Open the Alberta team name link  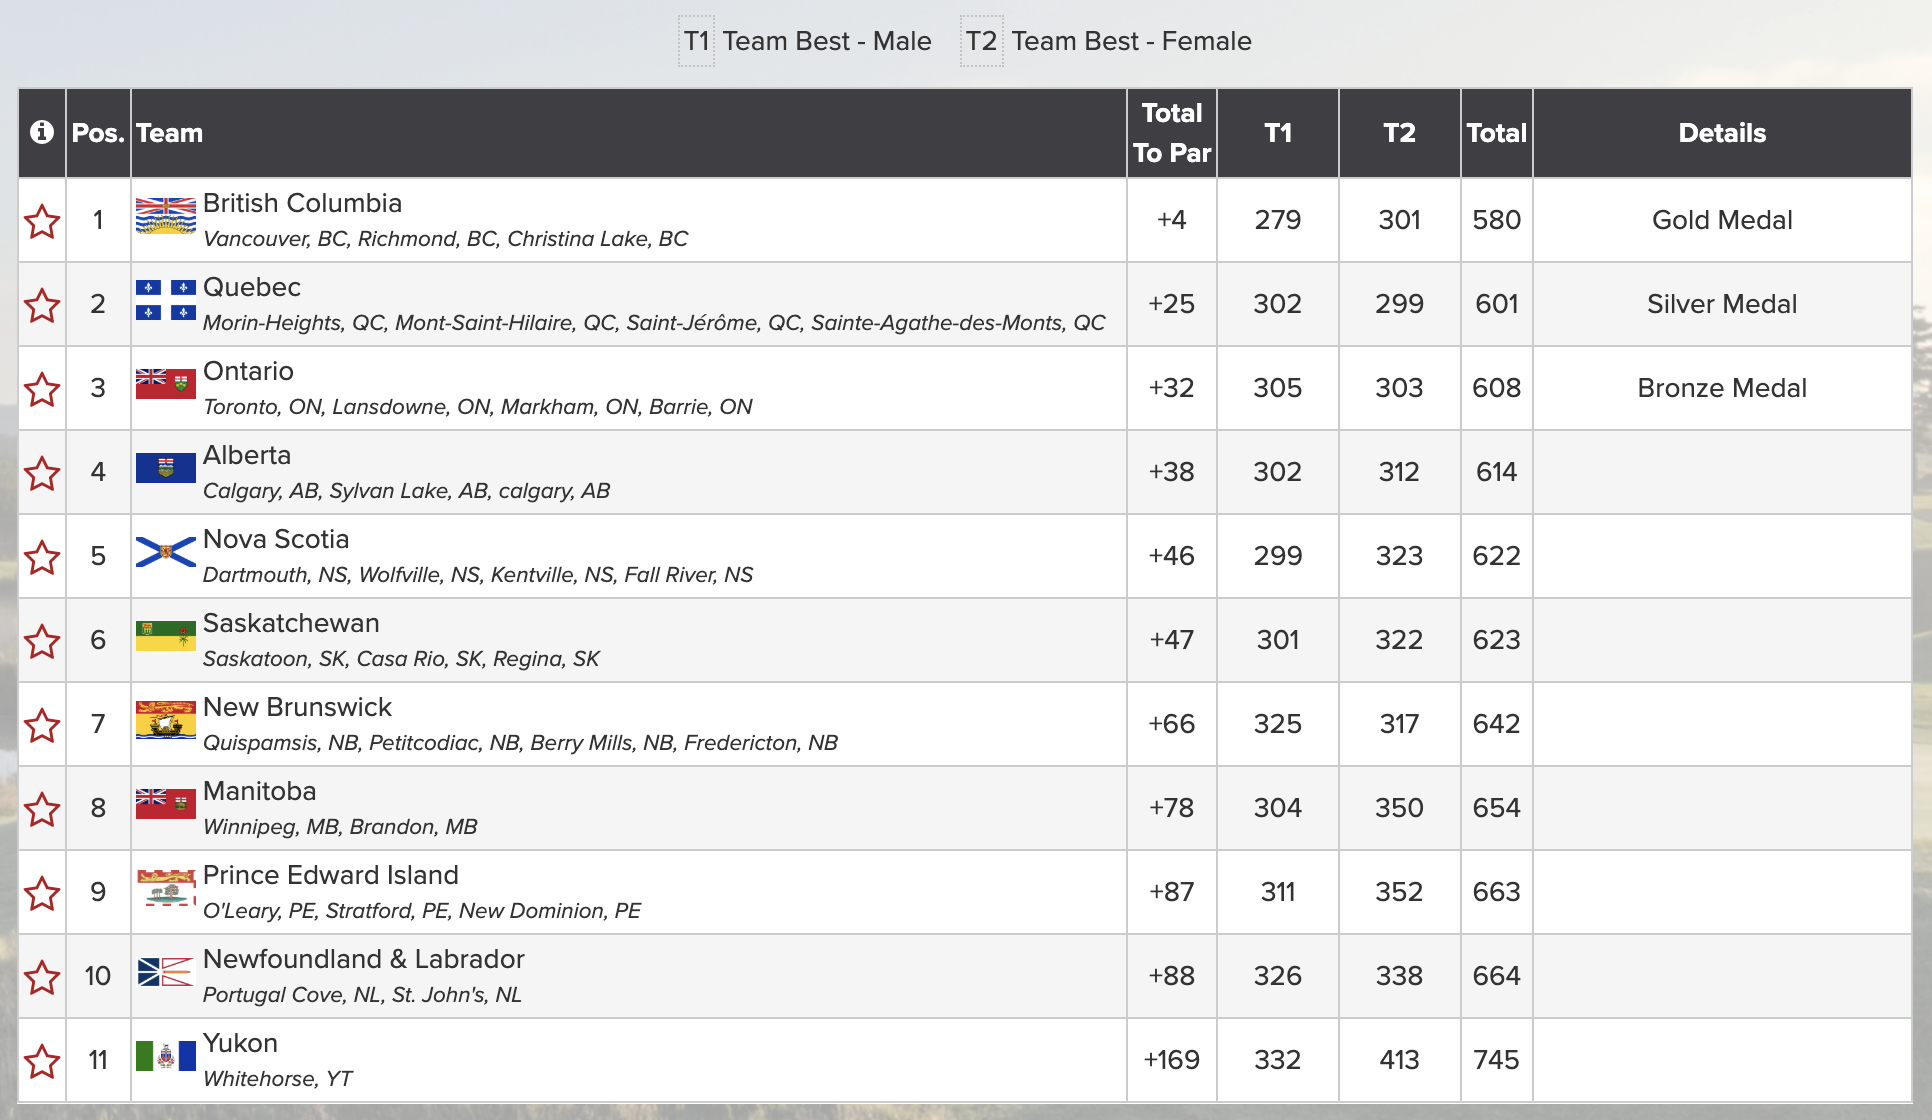tap(247, 455)
